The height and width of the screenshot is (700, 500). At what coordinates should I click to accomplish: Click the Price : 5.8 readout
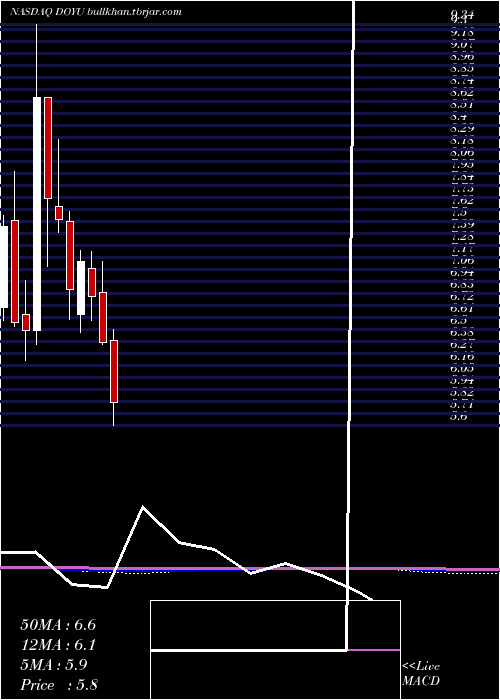click(x=59, y=685)
